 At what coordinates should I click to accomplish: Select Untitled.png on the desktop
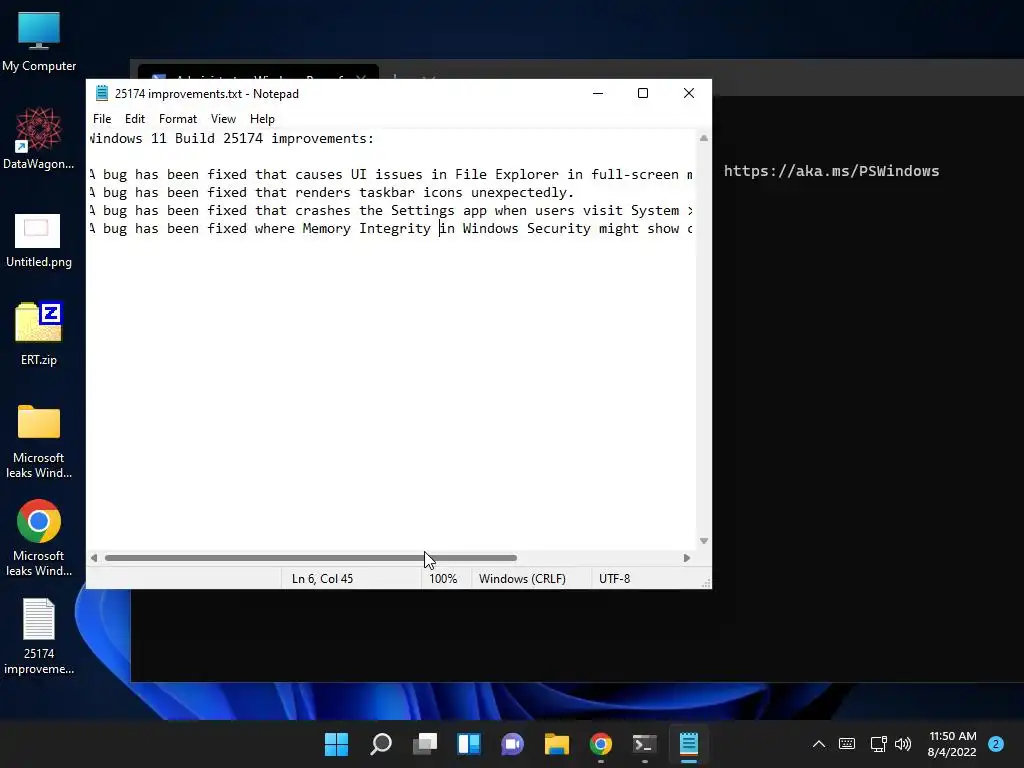click(39, 240)
